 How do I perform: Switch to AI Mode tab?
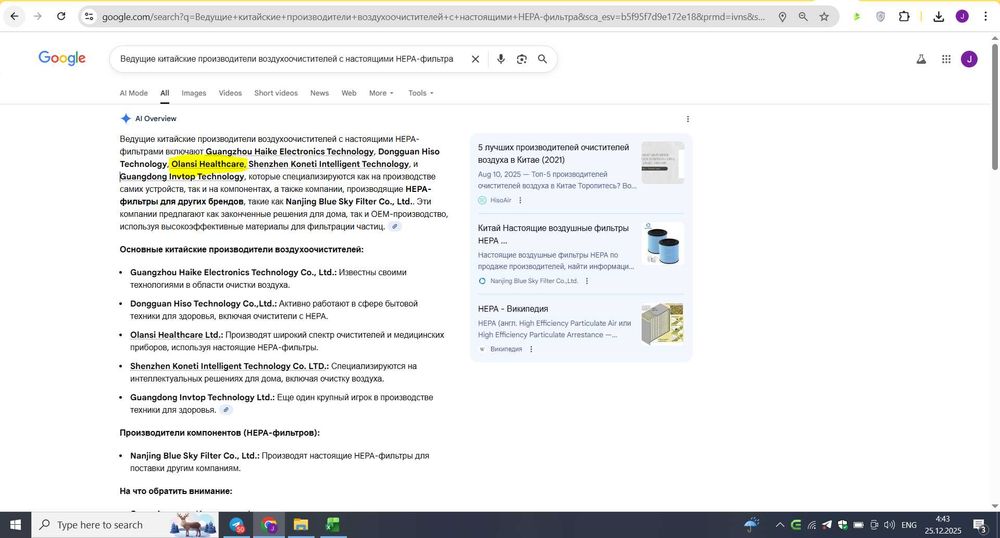133,93
